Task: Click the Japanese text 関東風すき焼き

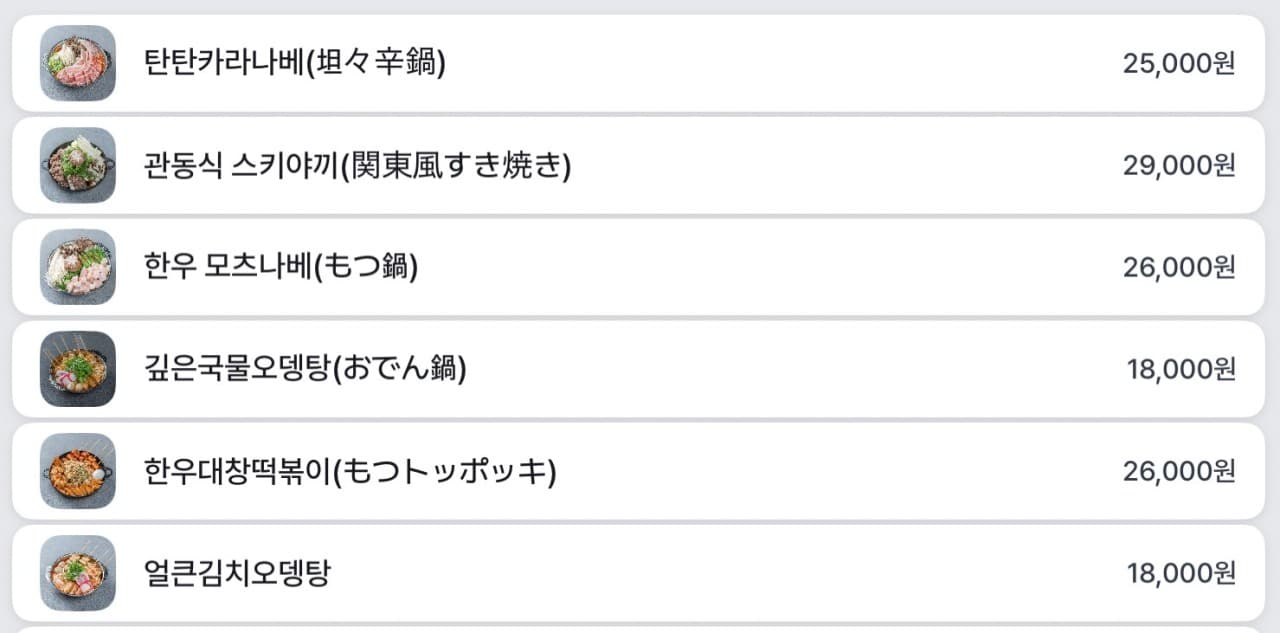Action: [457, 165]
